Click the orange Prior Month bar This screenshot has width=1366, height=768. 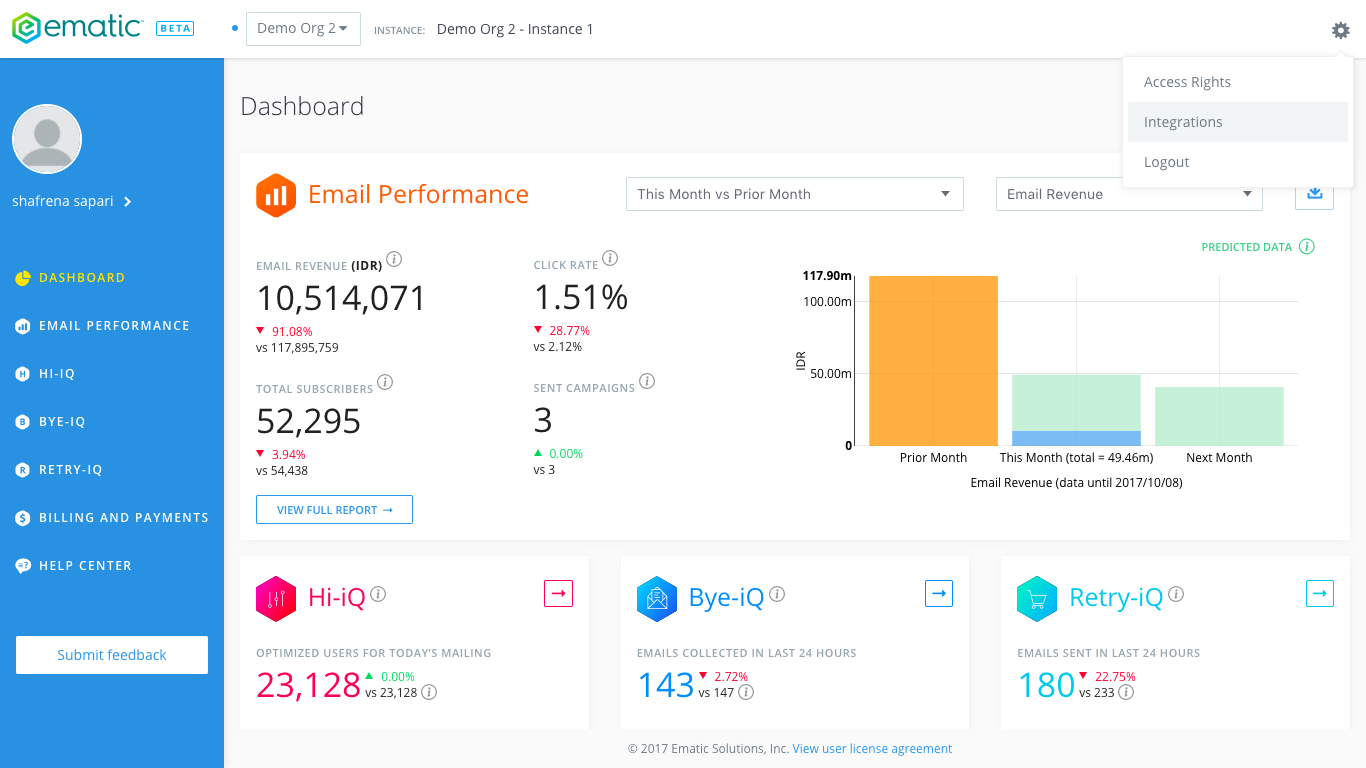[x=933, y=361]
